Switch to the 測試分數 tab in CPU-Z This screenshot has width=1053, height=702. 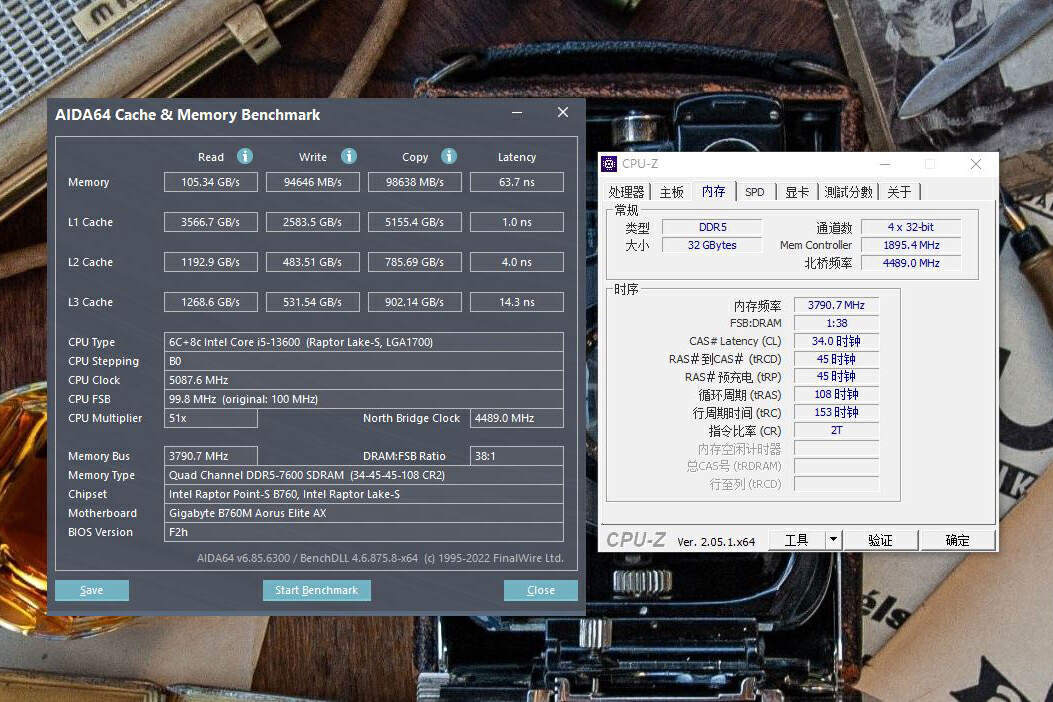click(848, 192)
